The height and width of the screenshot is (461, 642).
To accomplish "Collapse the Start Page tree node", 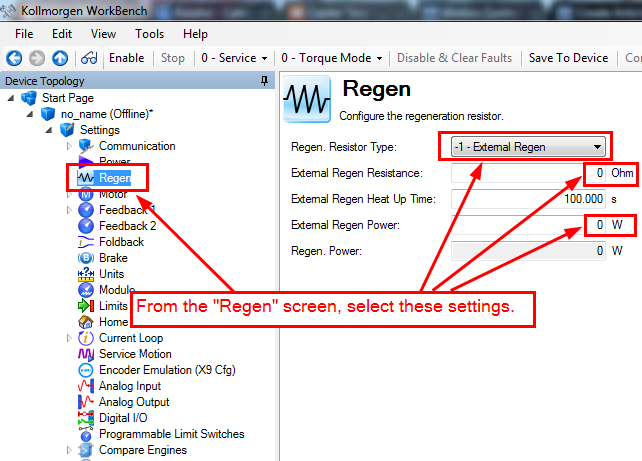I will click(x=11, y=98).
